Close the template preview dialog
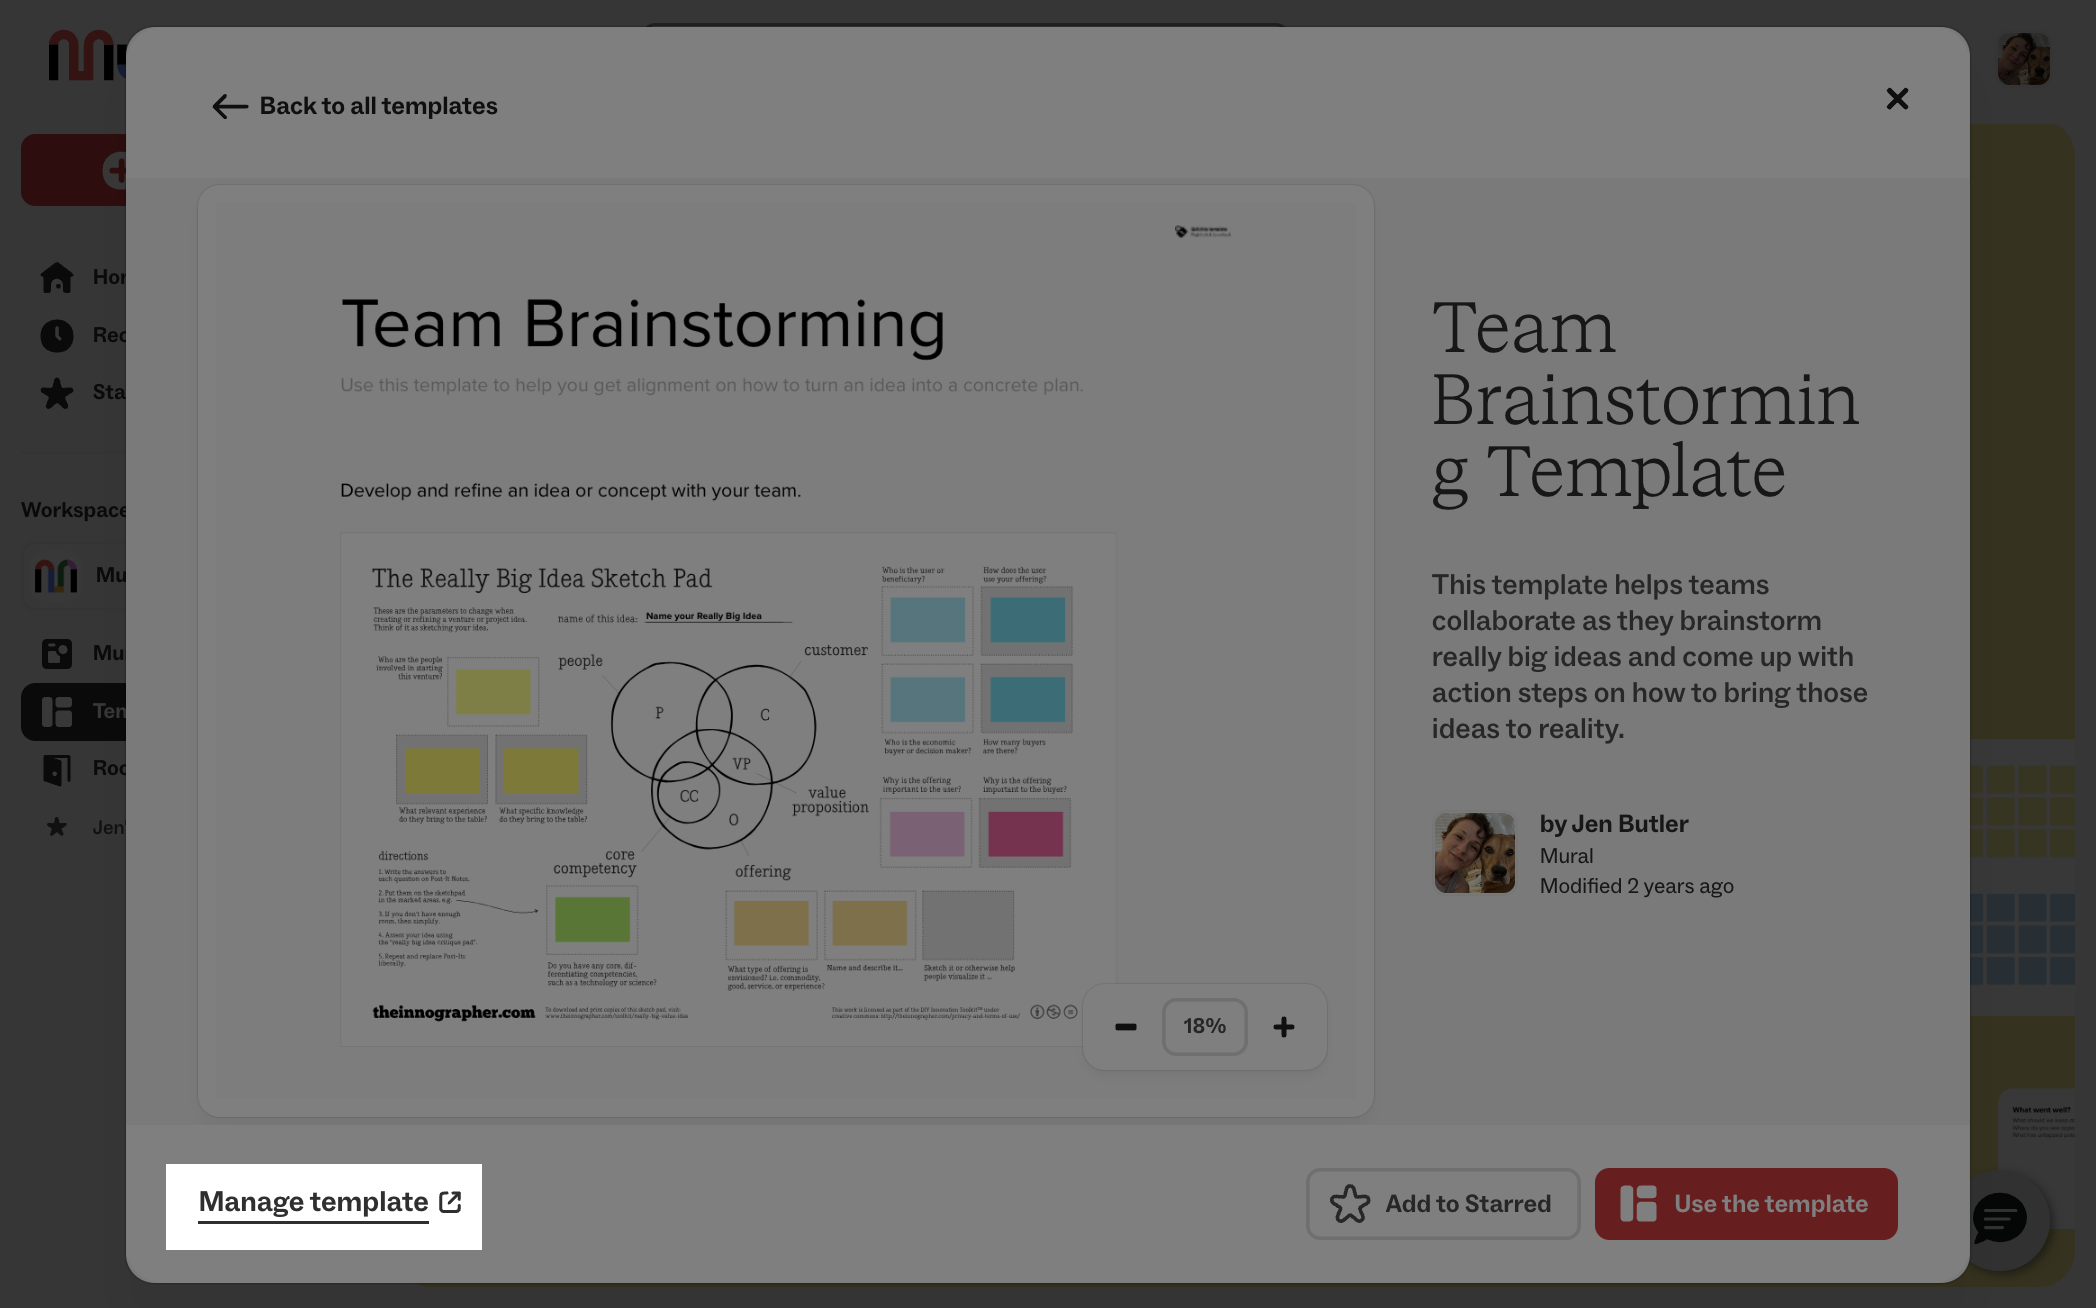This screenshot has width=2096, height=1308. click(1897, 99)
